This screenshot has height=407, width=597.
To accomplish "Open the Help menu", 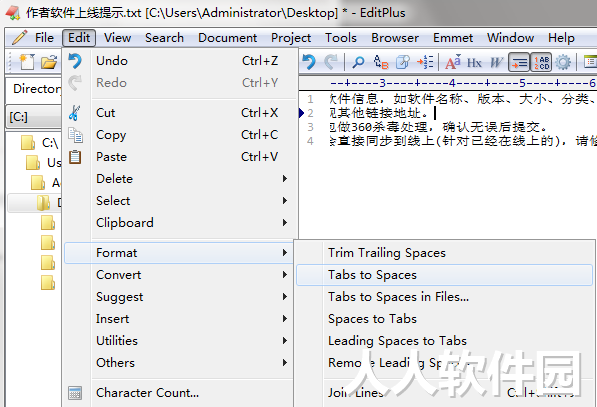I will pyautogui.click(x=561, y=38).
